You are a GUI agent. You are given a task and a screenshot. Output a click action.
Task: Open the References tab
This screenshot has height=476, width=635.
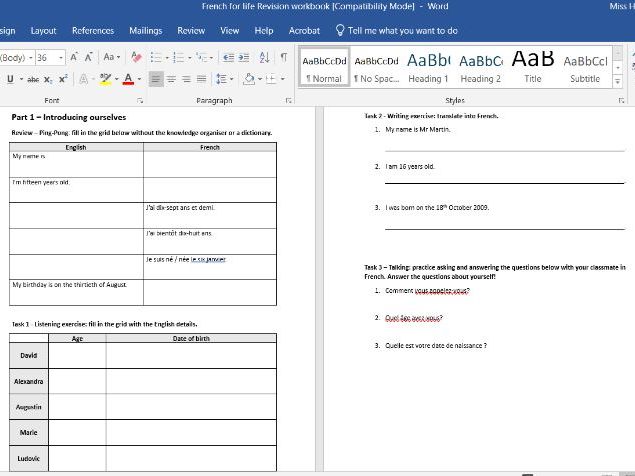93,31
